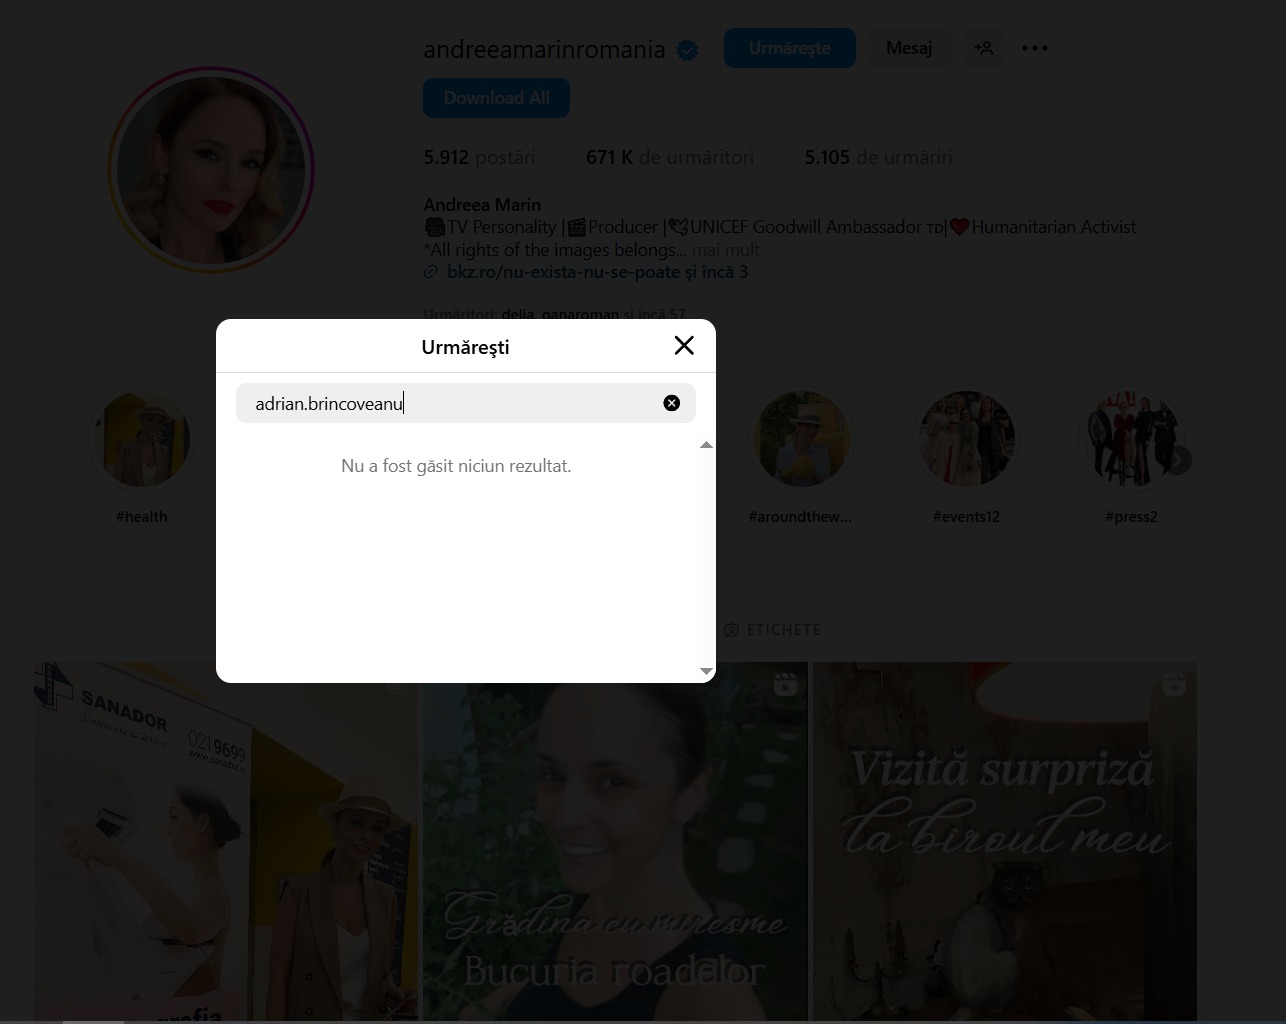The height and width of the screenshot is (1024, 1286).
Task: Open the #events12 story highlight
Action: coord(966,440)
